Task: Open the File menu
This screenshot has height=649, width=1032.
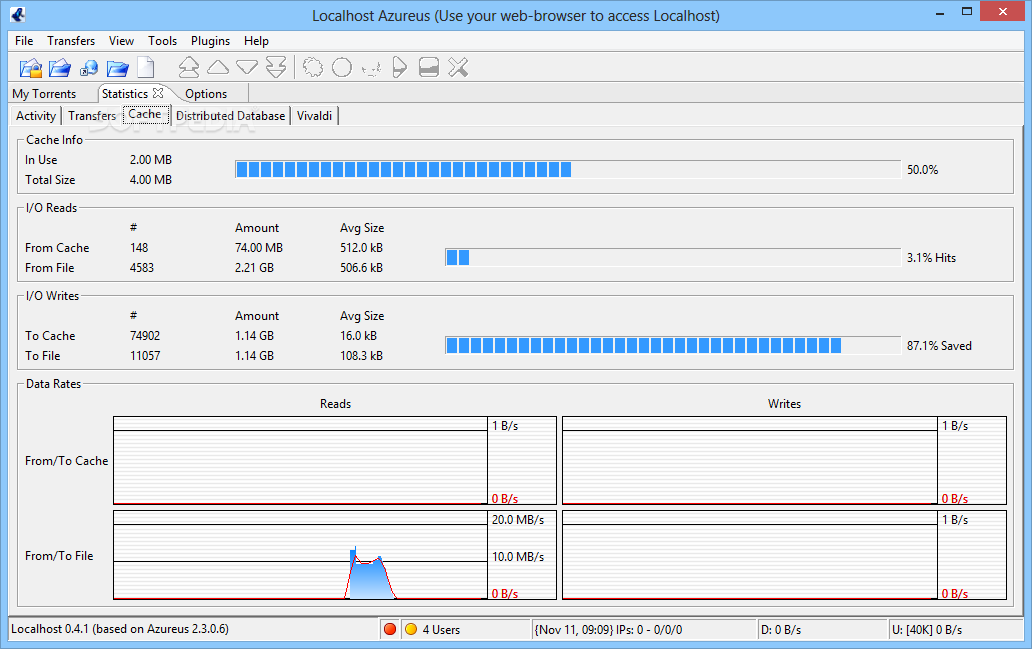Action: point(24,41)
